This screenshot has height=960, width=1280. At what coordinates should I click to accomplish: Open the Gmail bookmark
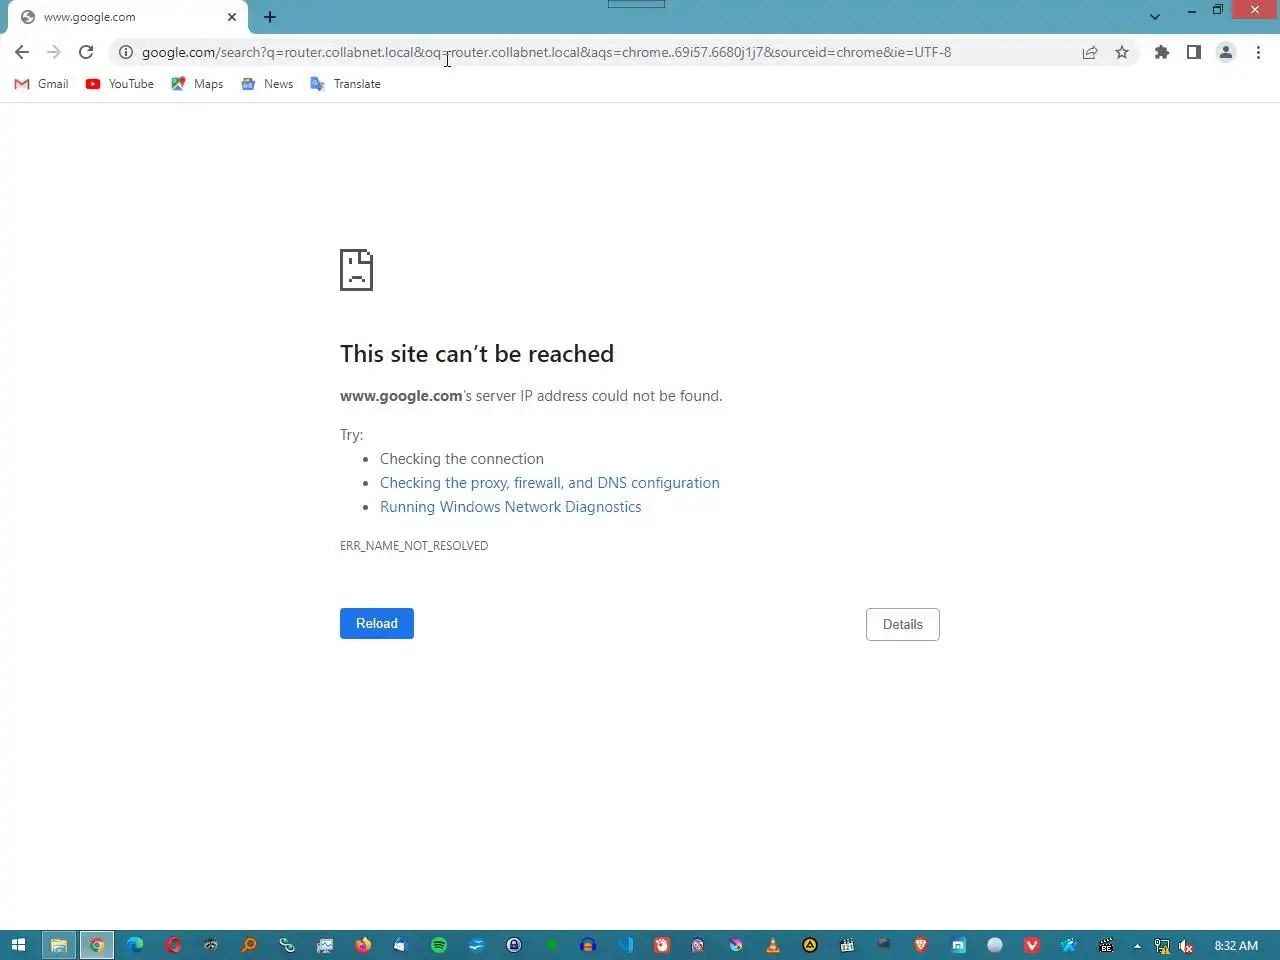point(42,84)
